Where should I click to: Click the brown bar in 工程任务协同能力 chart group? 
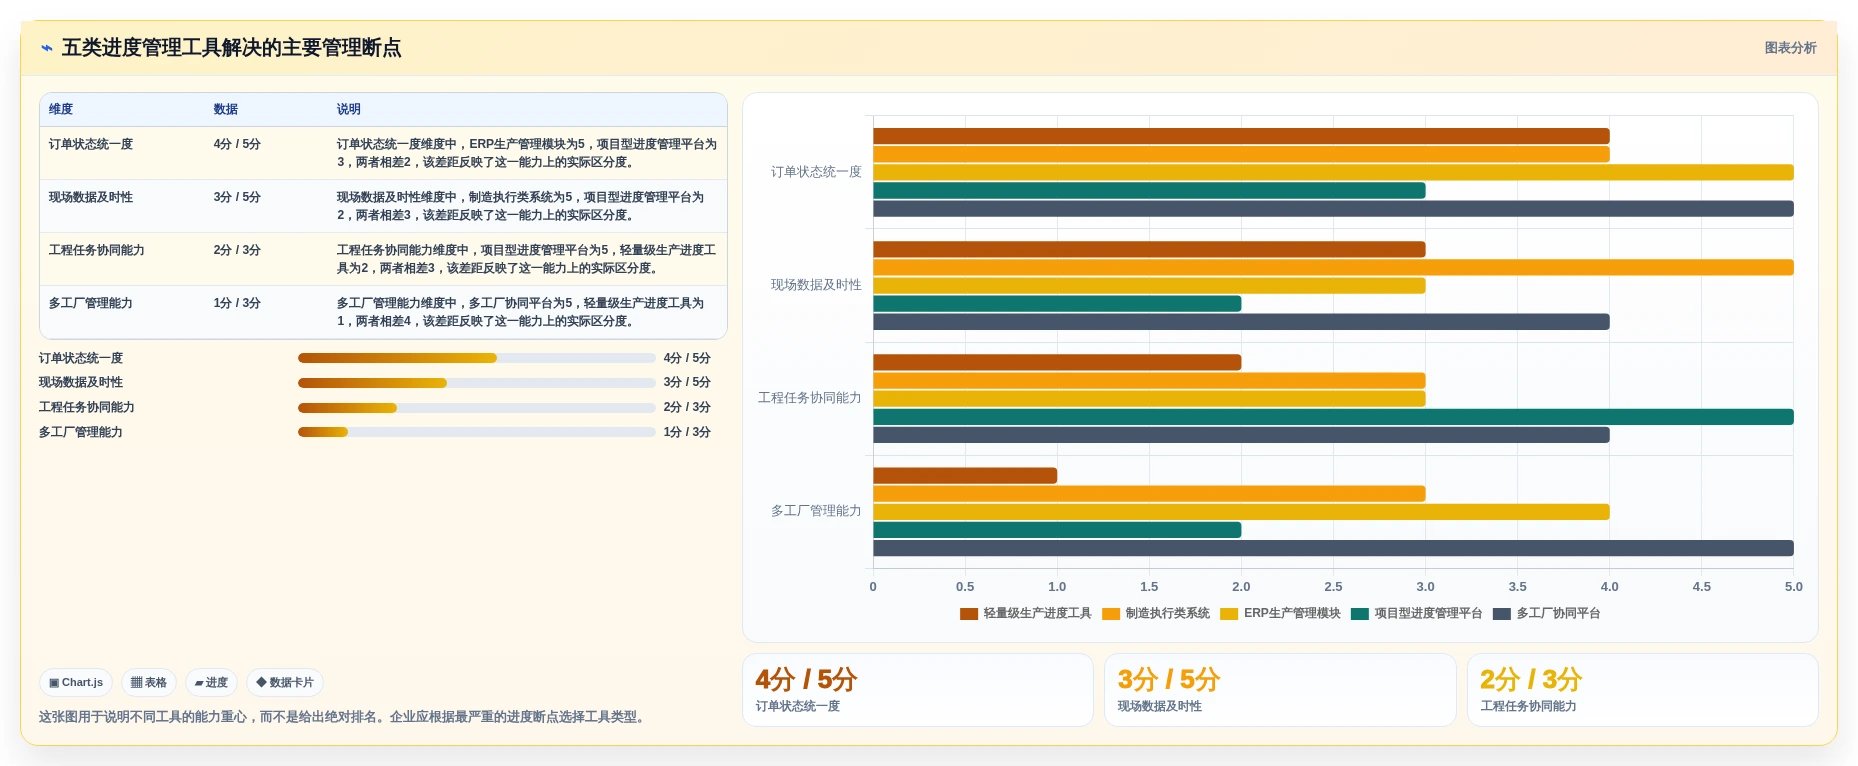[x=1057, y=362]
